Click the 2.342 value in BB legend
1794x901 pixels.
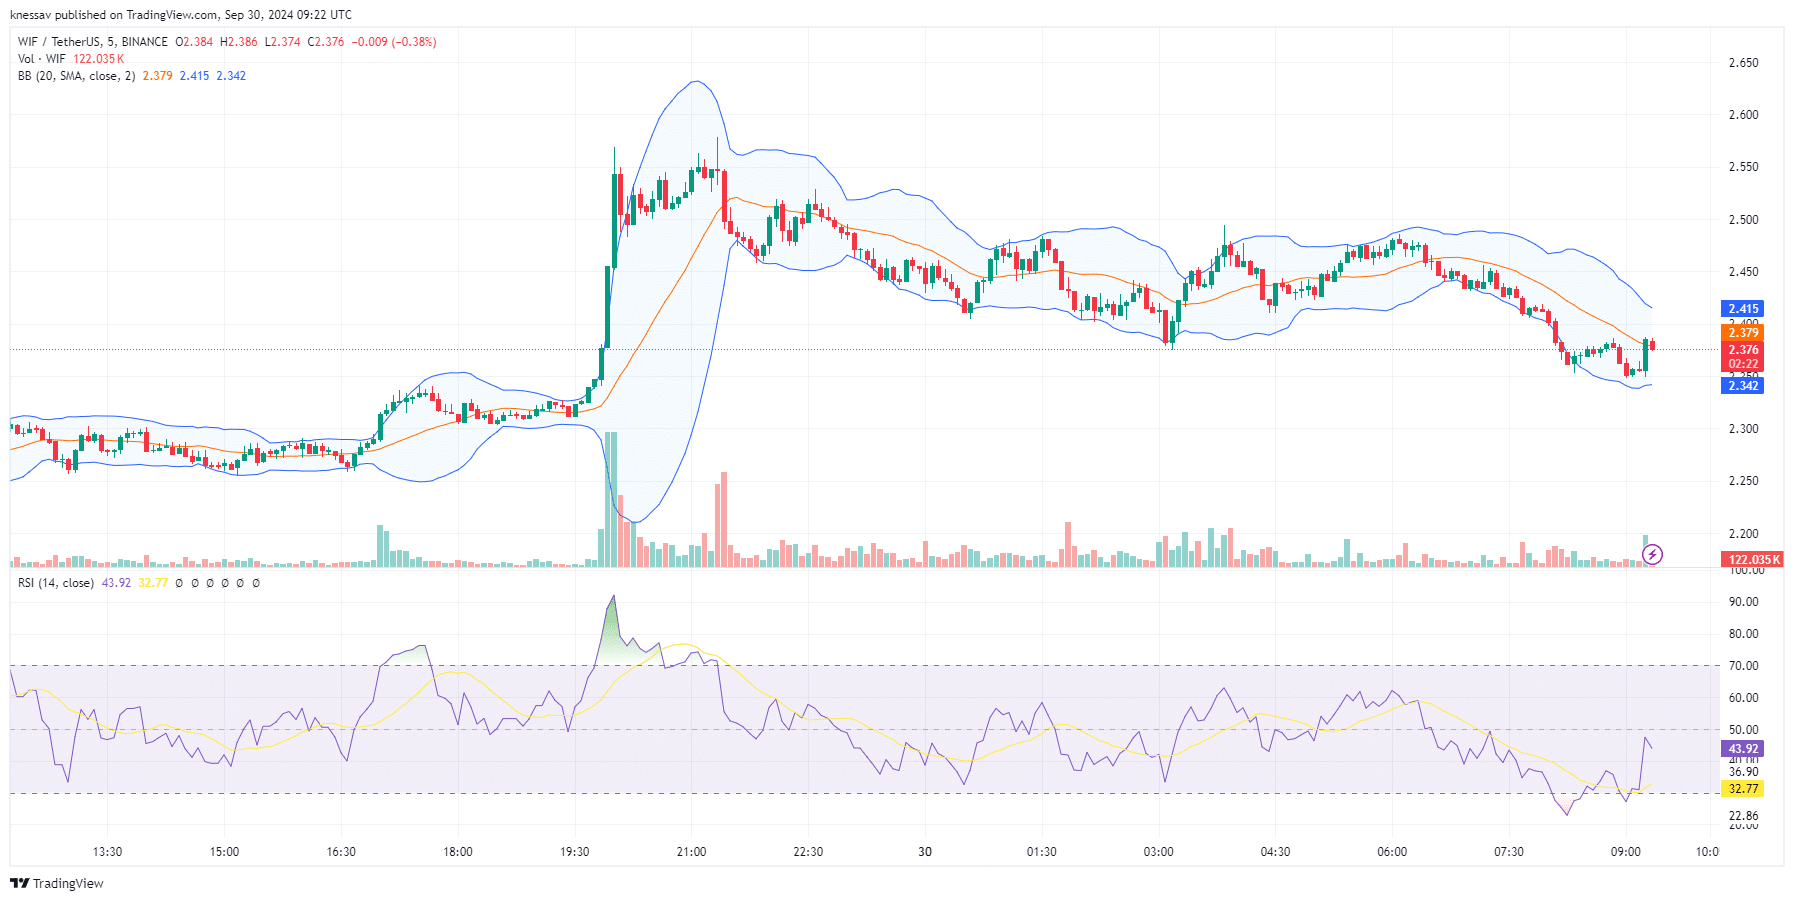pos(231,76)
